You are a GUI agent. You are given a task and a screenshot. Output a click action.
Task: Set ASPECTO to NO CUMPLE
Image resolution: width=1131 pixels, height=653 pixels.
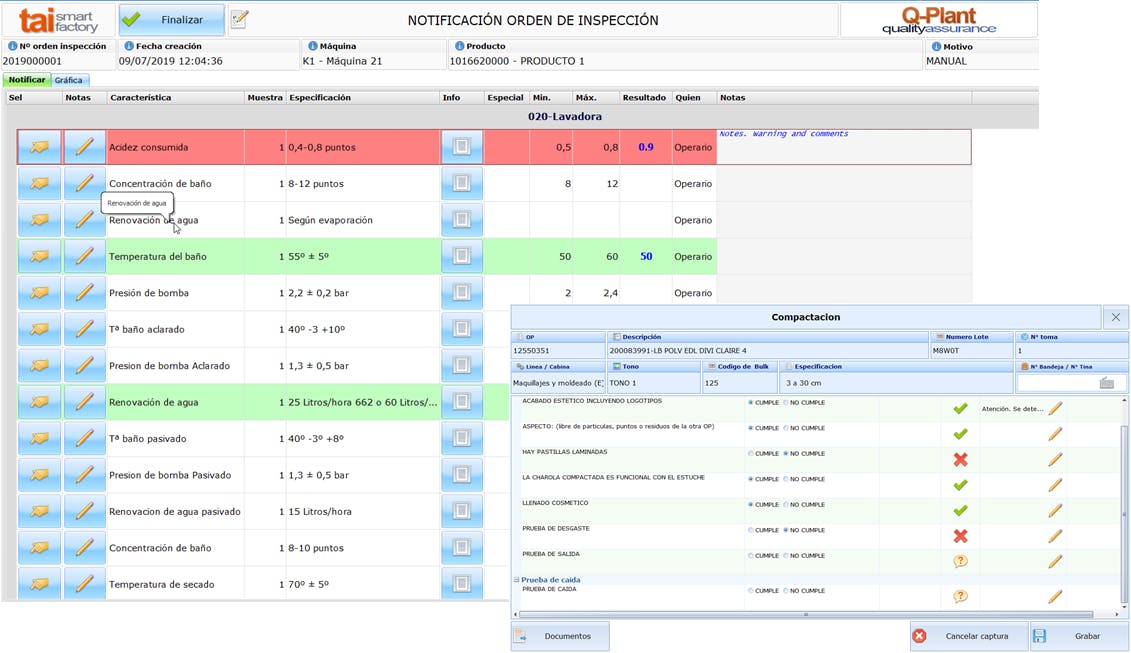785,428
